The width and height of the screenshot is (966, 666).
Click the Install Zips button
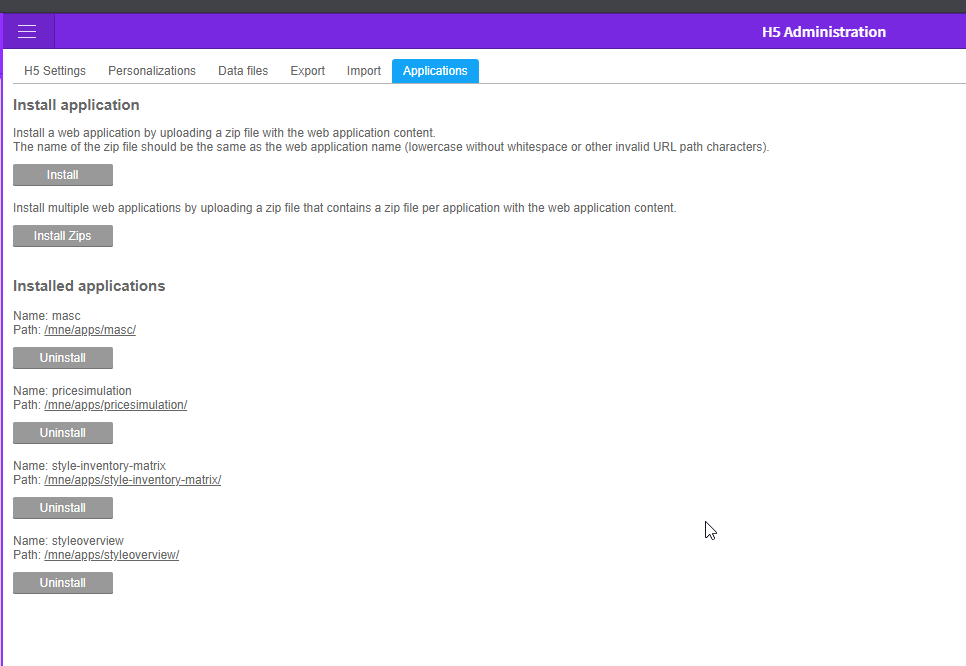63,236
